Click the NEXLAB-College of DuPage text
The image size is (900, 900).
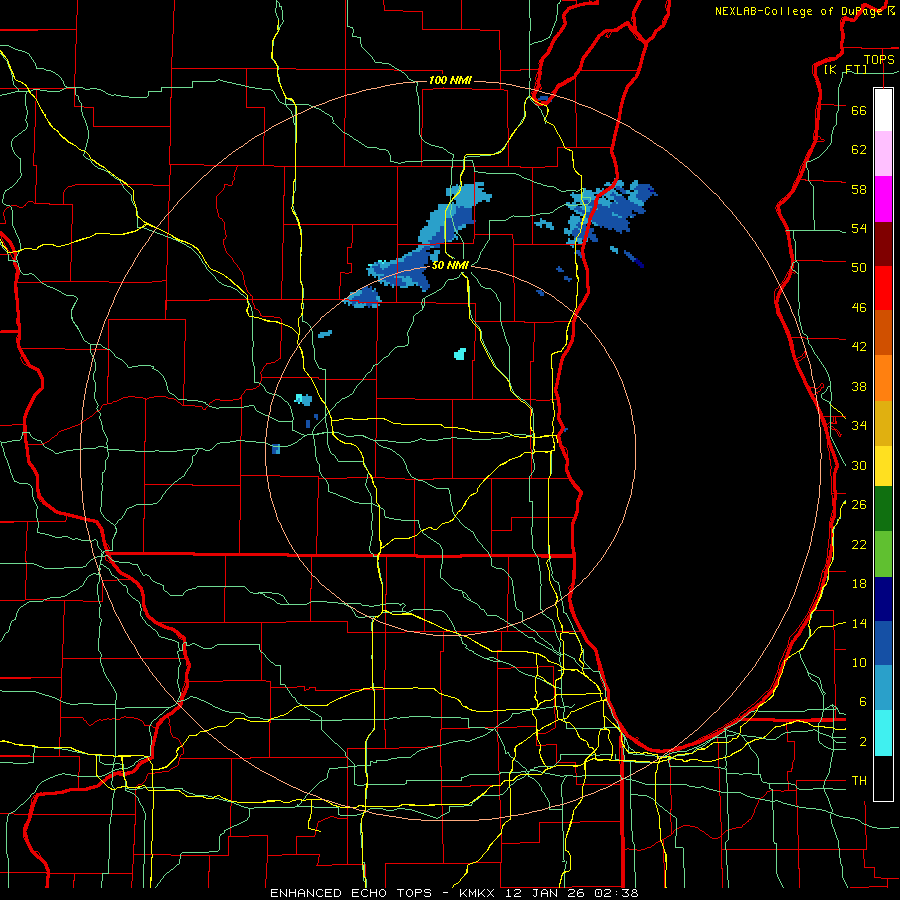pos(799,11)
